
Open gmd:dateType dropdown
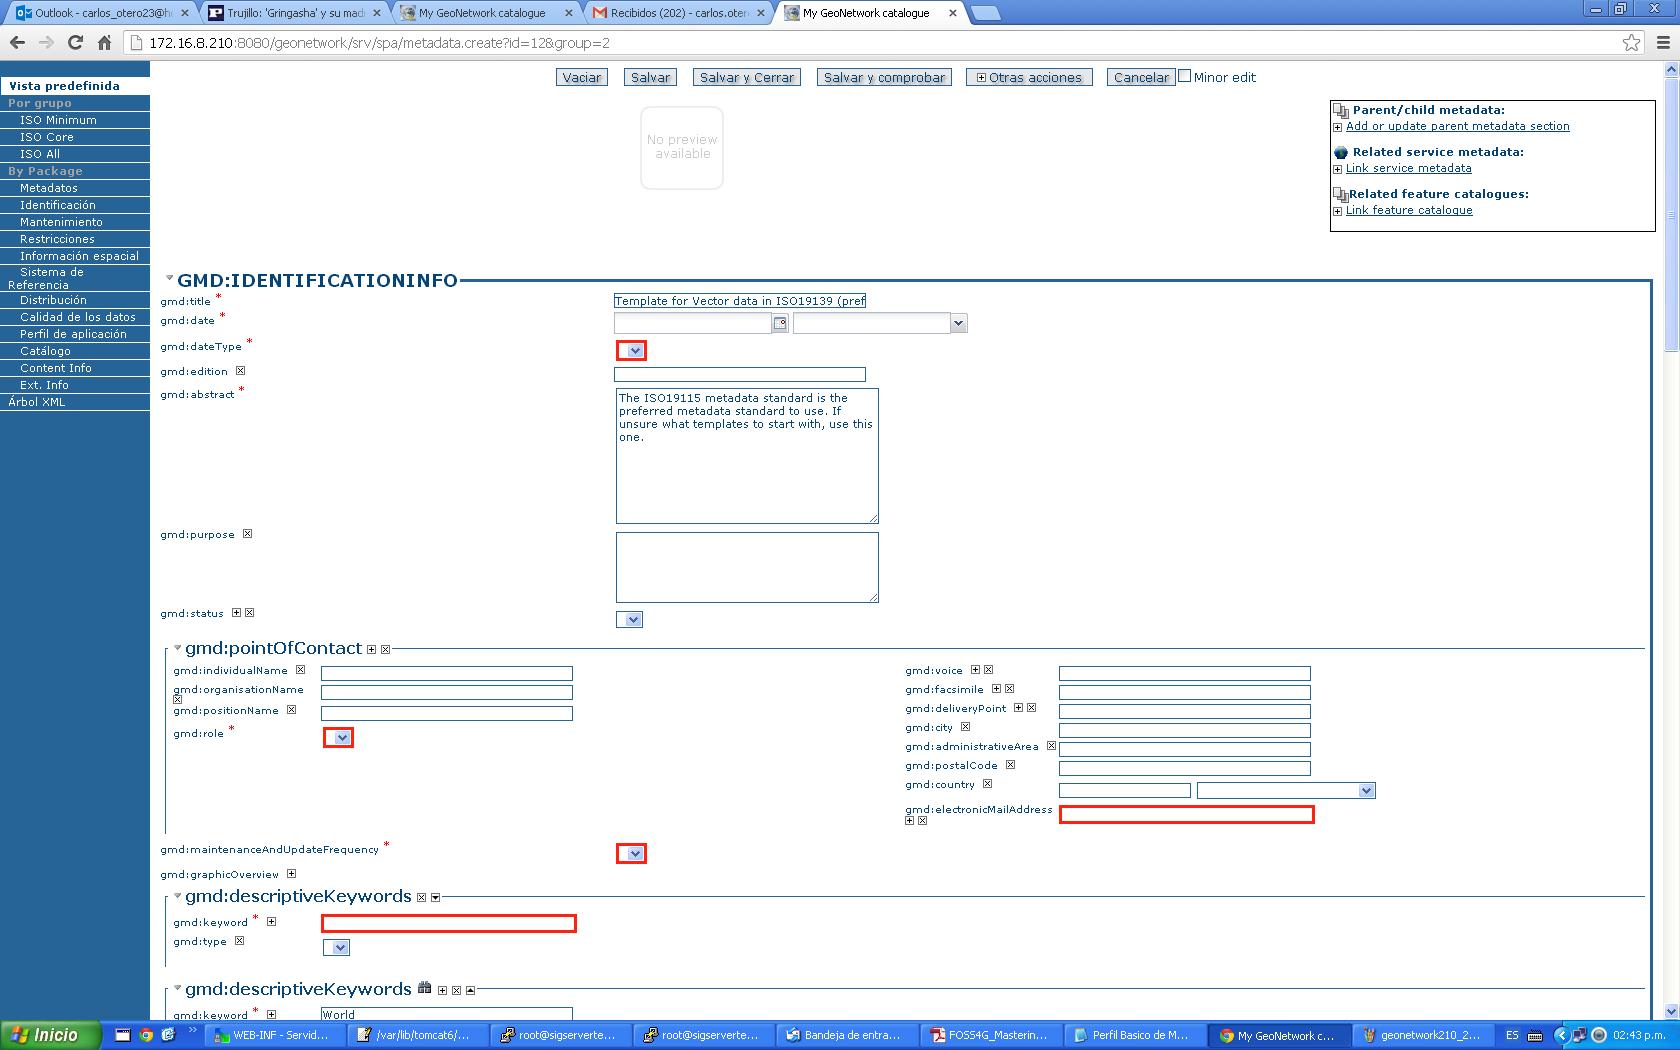tap(631, 351)
